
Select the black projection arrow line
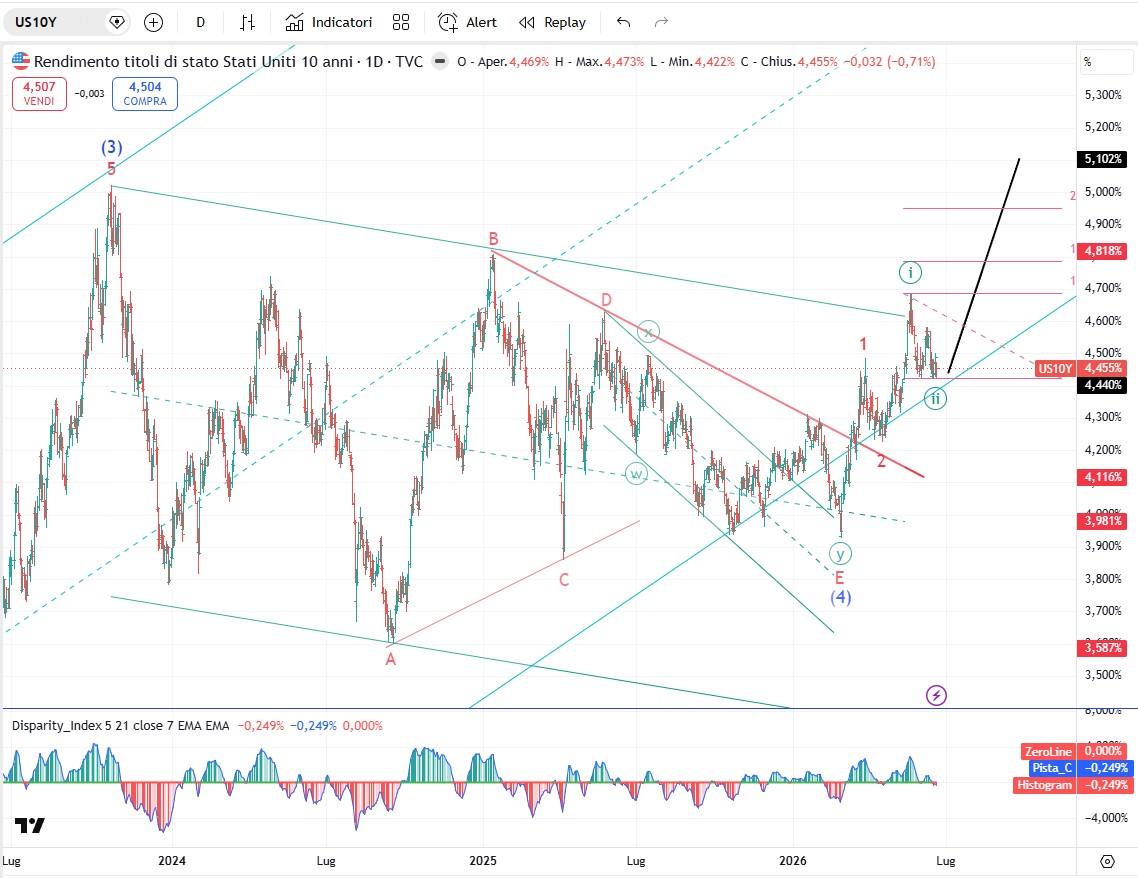click(x=984, y=266)
